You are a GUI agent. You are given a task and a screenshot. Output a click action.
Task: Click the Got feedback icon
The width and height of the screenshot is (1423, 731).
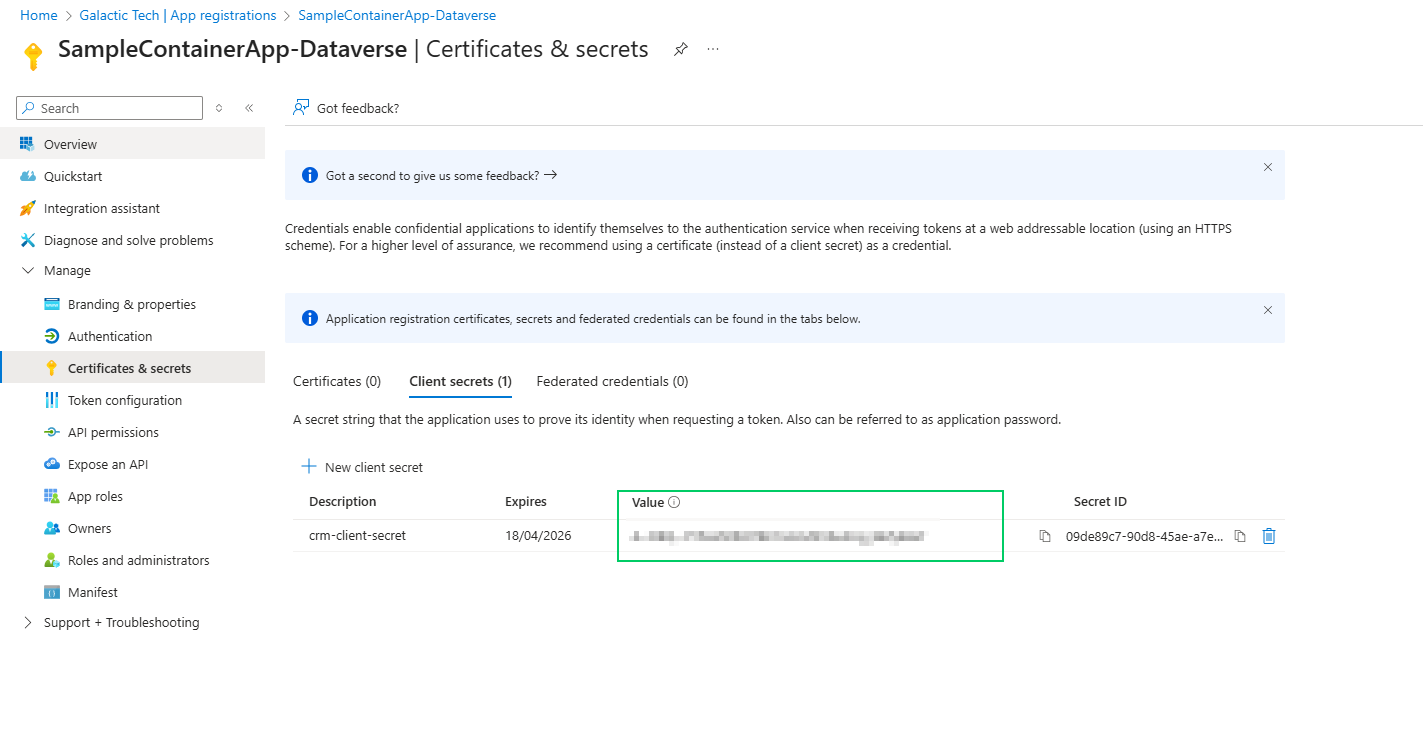pos(300,108)
